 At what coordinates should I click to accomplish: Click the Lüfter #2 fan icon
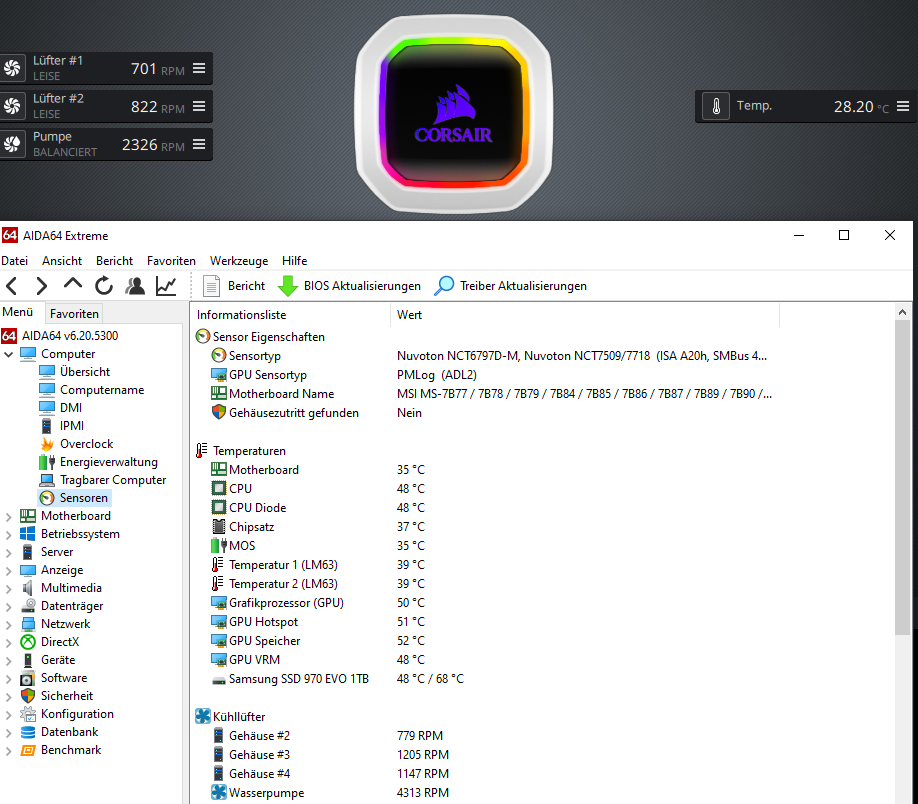(x=12, y=106)
